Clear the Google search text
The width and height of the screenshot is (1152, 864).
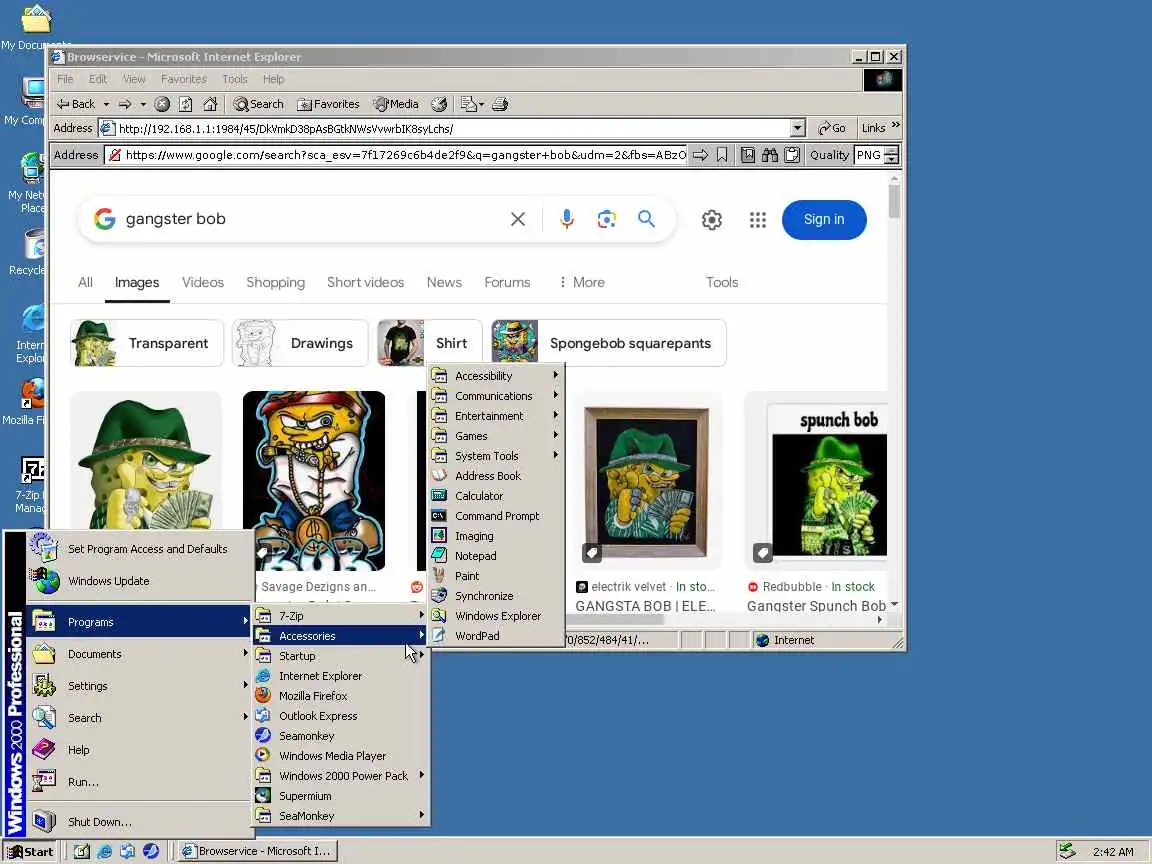coord(518,219)
